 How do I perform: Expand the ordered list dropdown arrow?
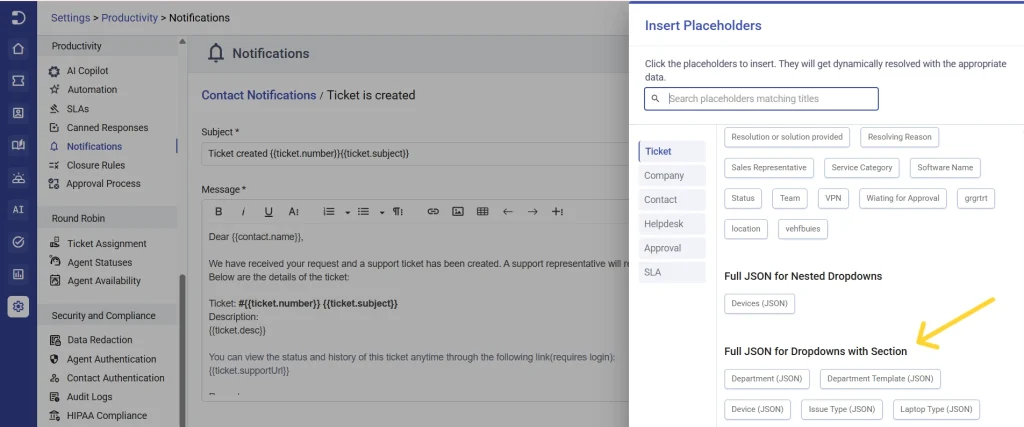pyautogui.click(x=347, y=212)
